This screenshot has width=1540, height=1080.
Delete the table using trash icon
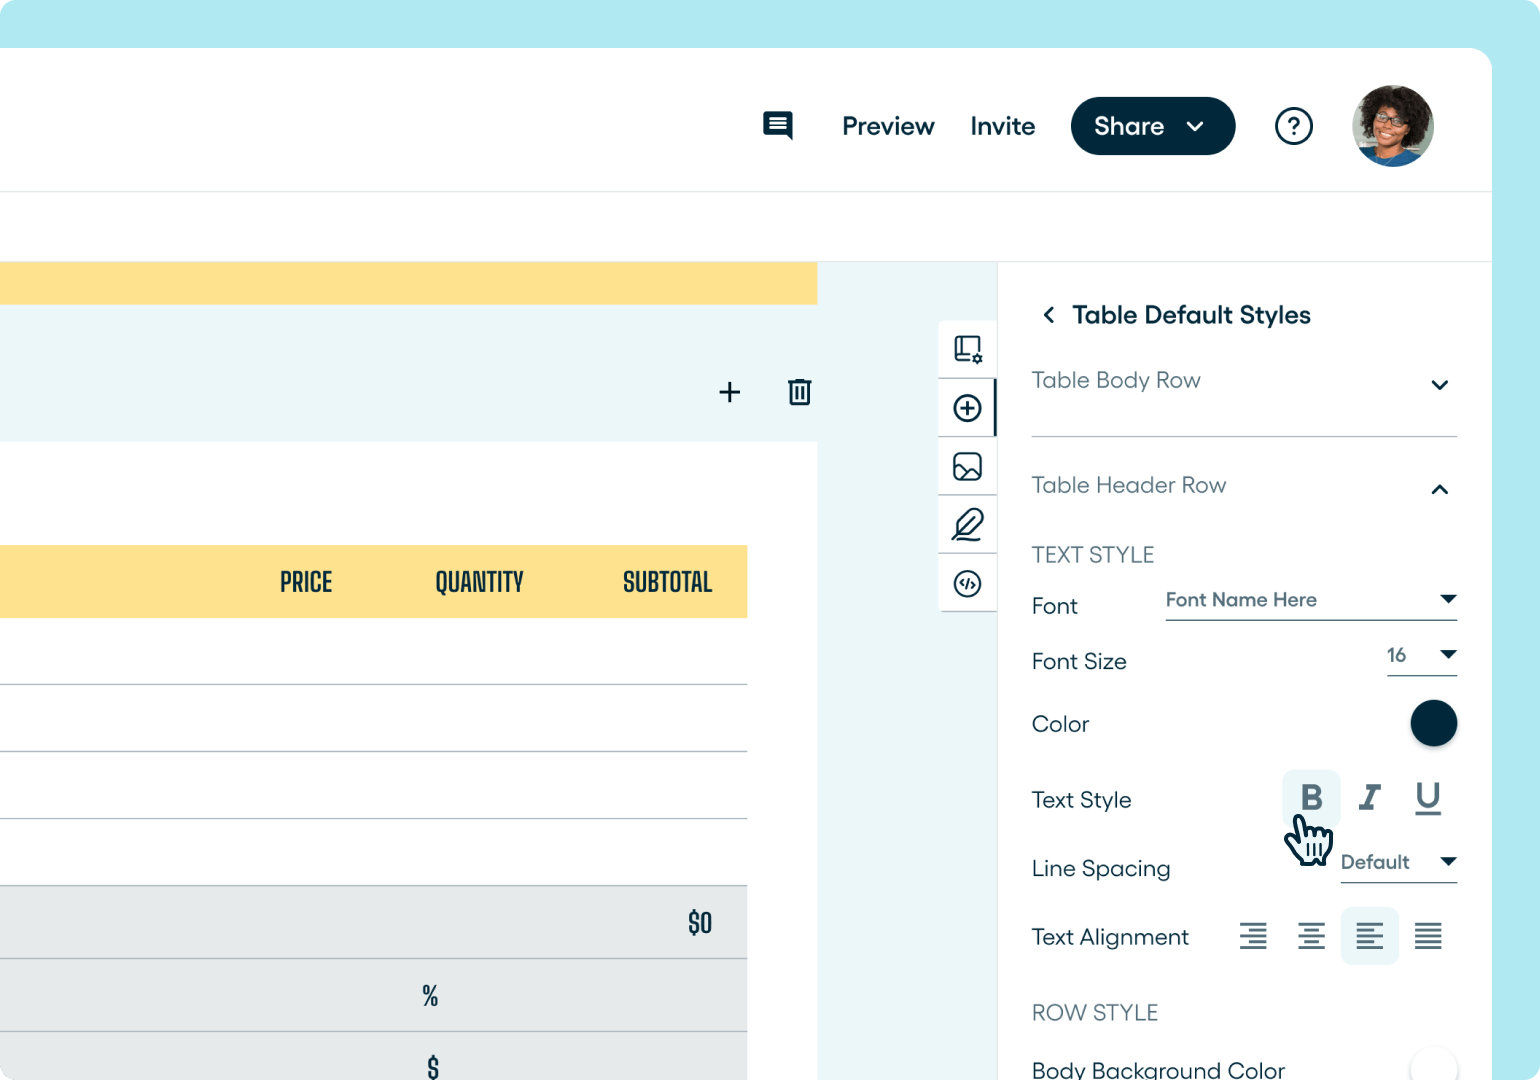[x=799, y=392]
